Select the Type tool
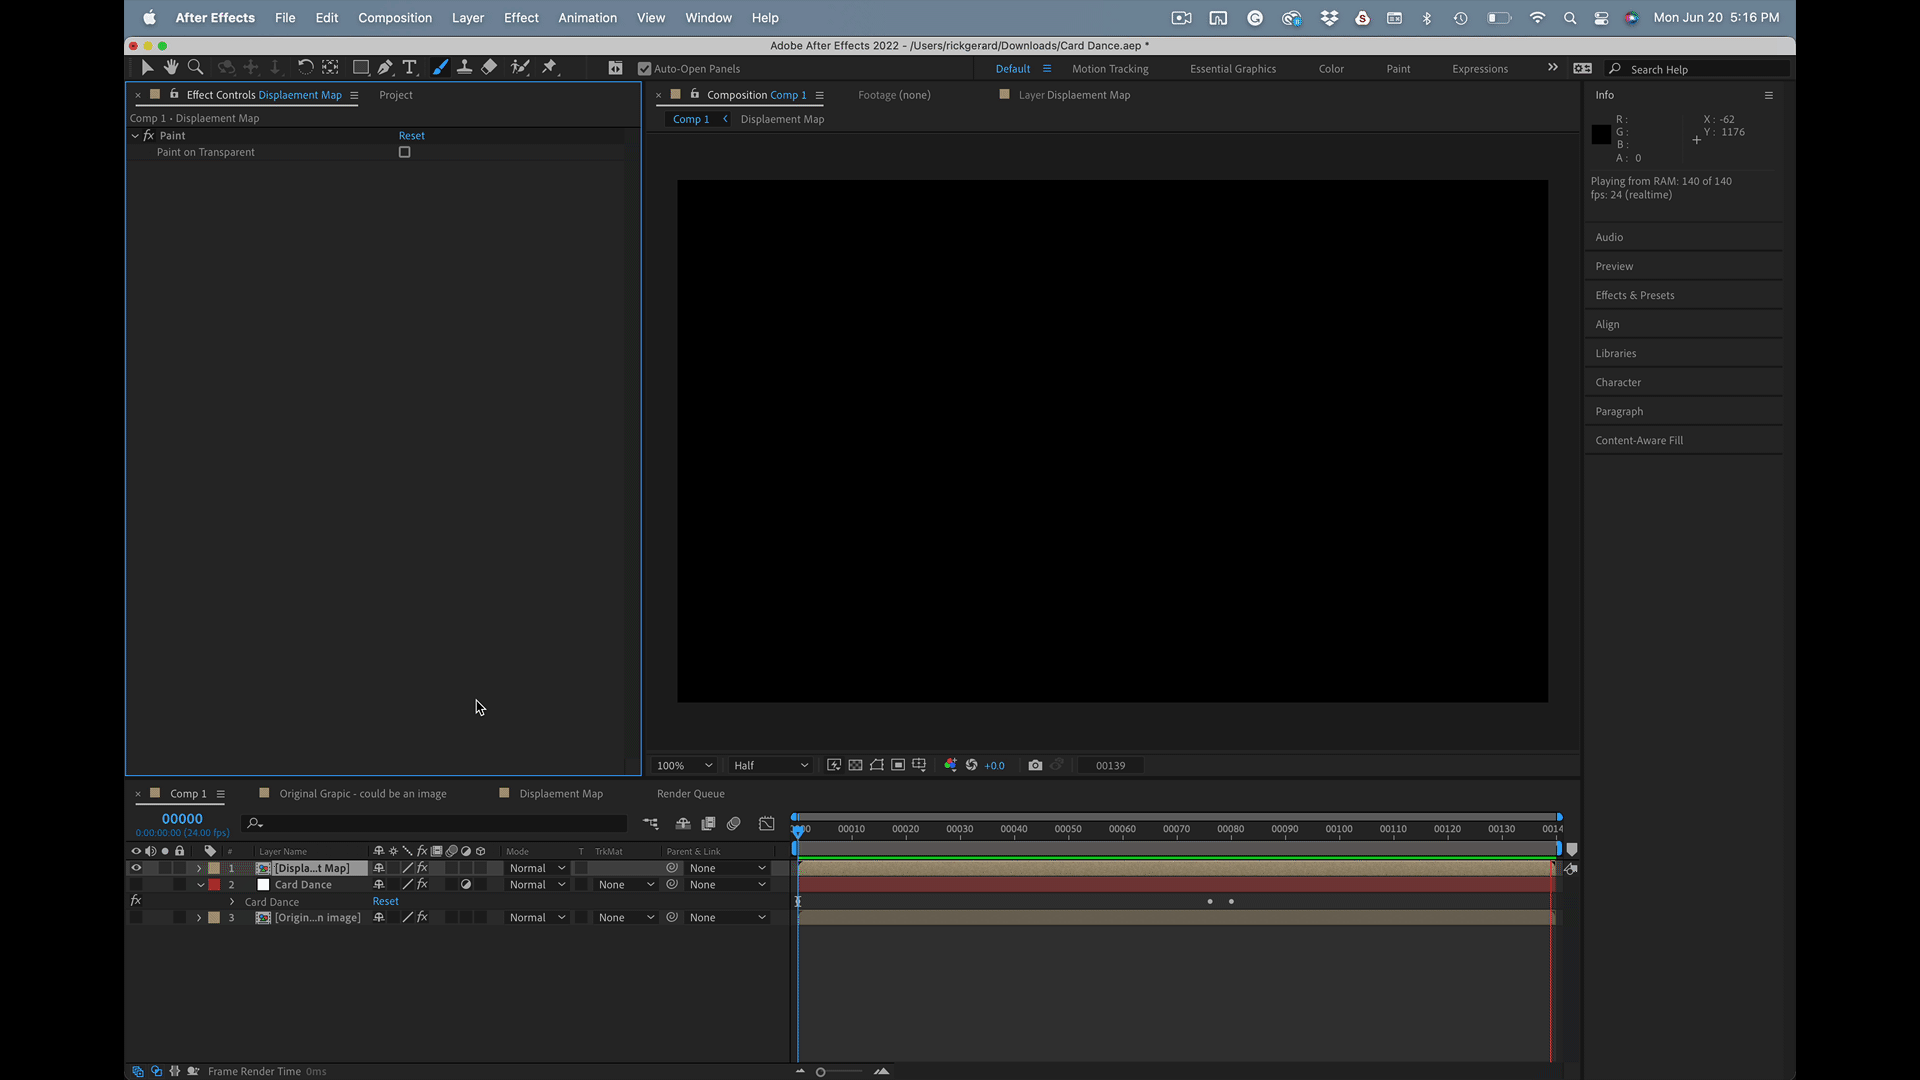The image size is (1920, 1080). [409, 67]
